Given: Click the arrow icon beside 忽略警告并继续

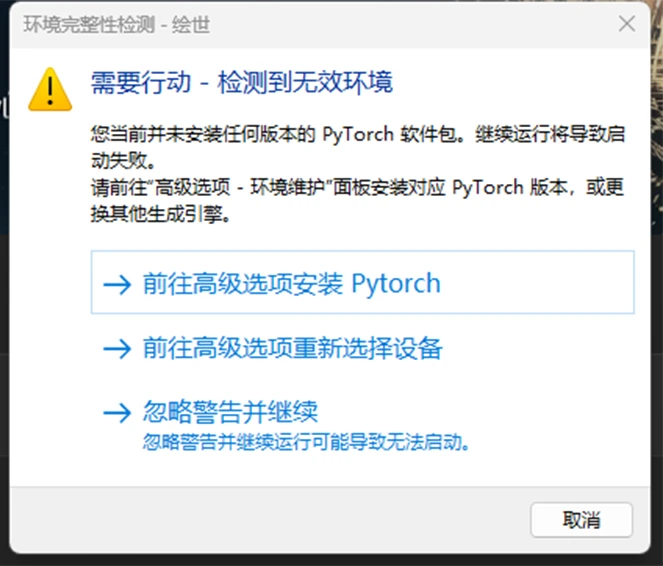Looking at the screenshot, I should click(117, 413).
